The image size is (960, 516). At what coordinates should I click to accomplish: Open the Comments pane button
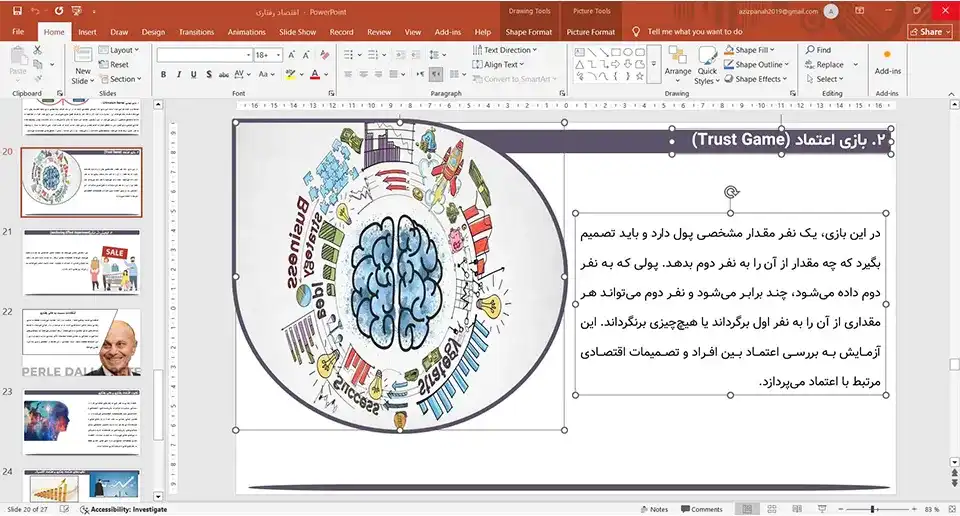[702, 509]
